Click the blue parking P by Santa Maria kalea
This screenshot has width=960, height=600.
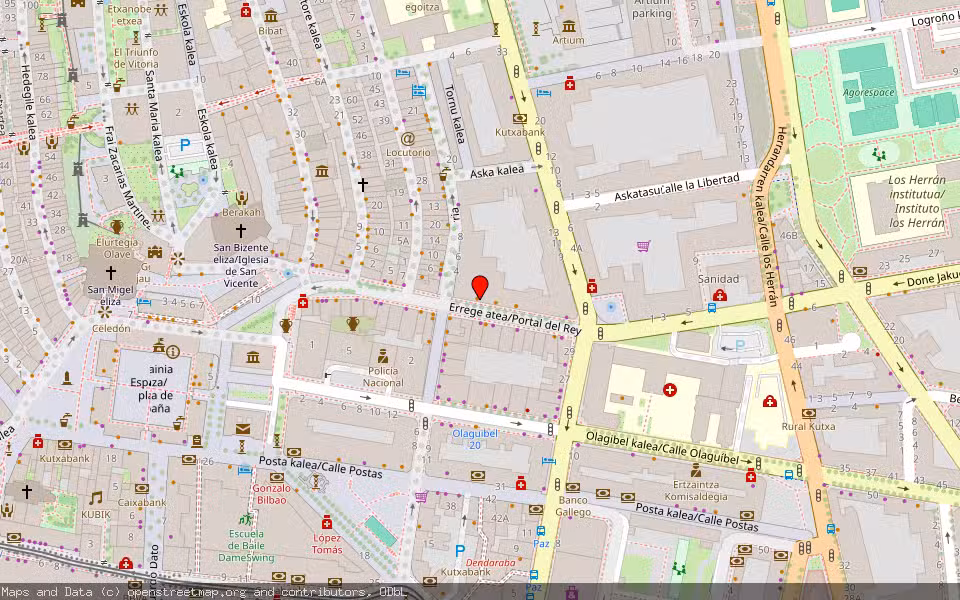pos(185,145)
